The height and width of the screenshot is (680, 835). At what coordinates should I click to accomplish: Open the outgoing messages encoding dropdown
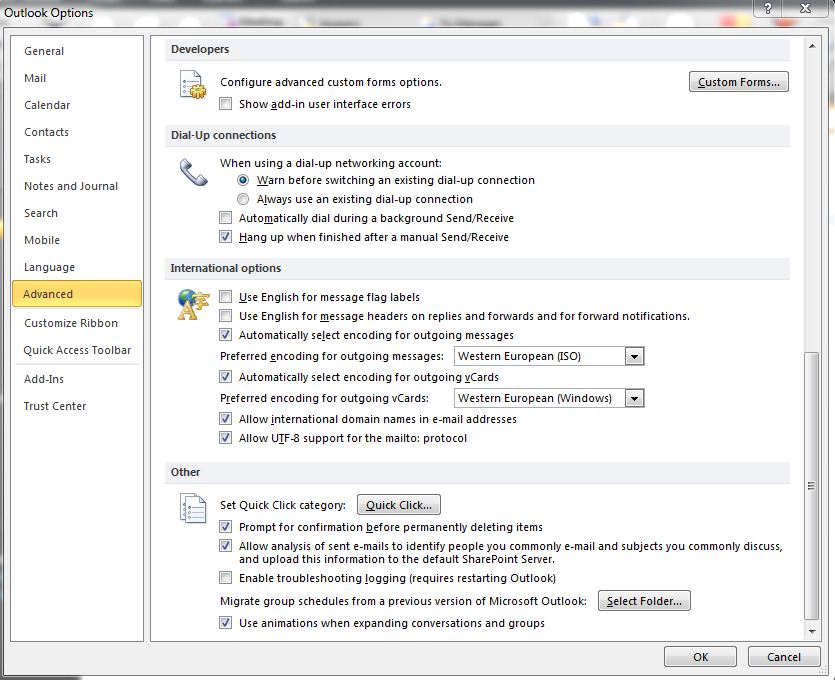click(x=633, y=355)
